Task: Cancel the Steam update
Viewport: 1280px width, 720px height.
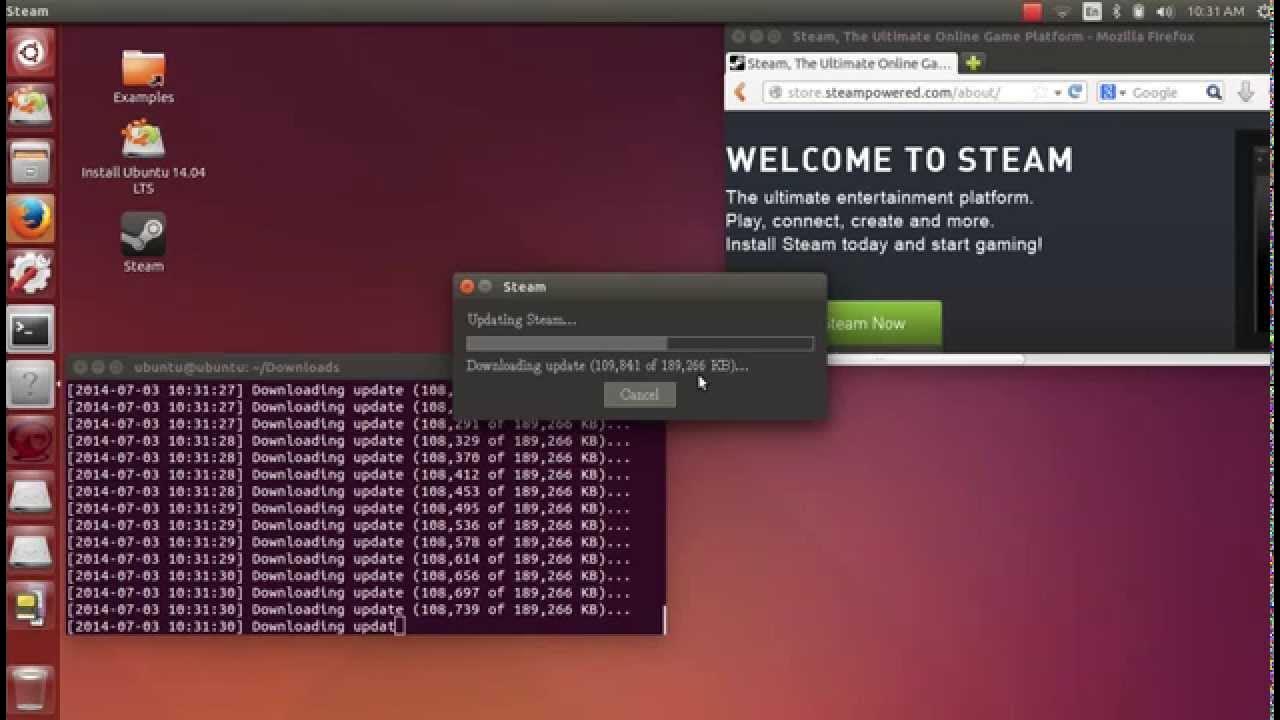Action: [x=639, y=394]
